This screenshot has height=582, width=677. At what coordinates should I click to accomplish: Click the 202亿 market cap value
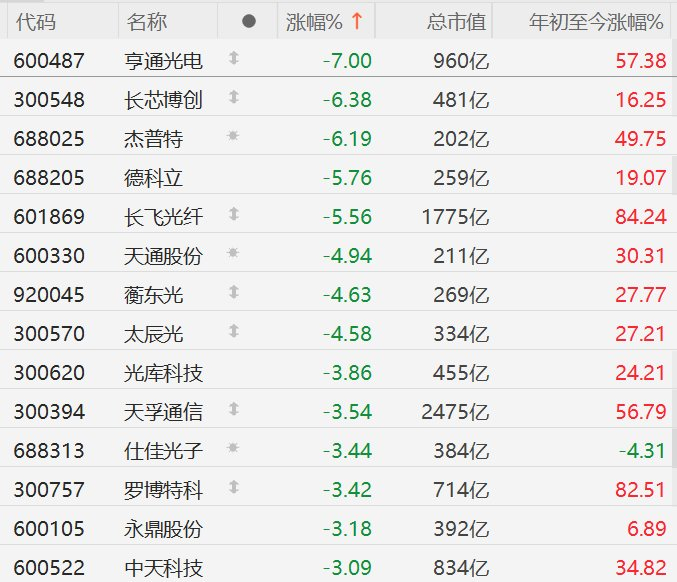click(x=461, y=139)
